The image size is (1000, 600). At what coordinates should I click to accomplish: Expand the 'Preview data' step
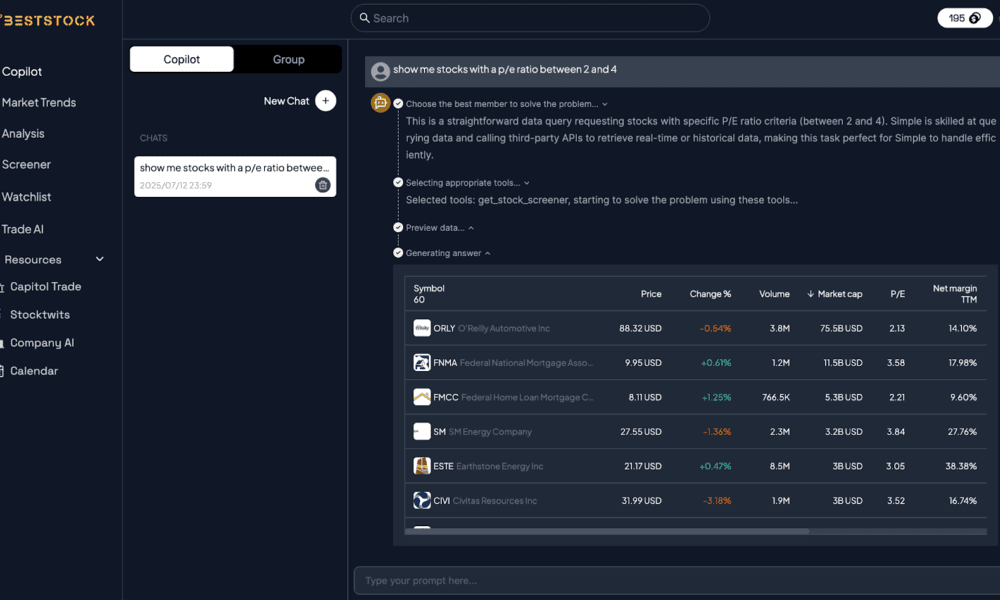coord(471,228)
